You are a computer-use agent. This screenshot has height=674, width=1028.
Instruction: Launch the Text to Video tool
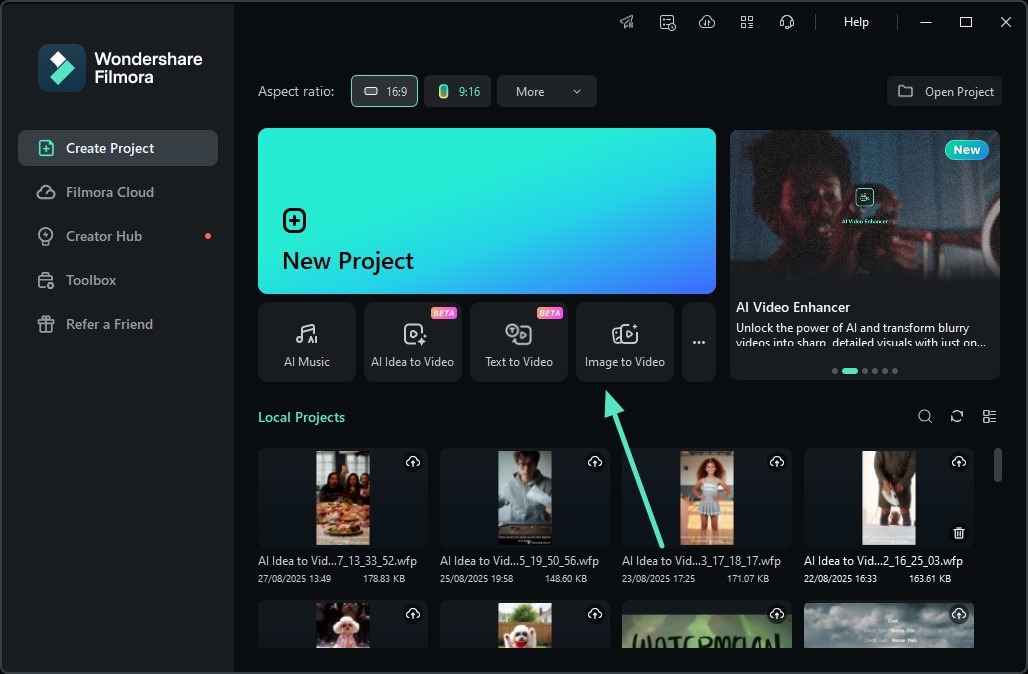point(519,342)
